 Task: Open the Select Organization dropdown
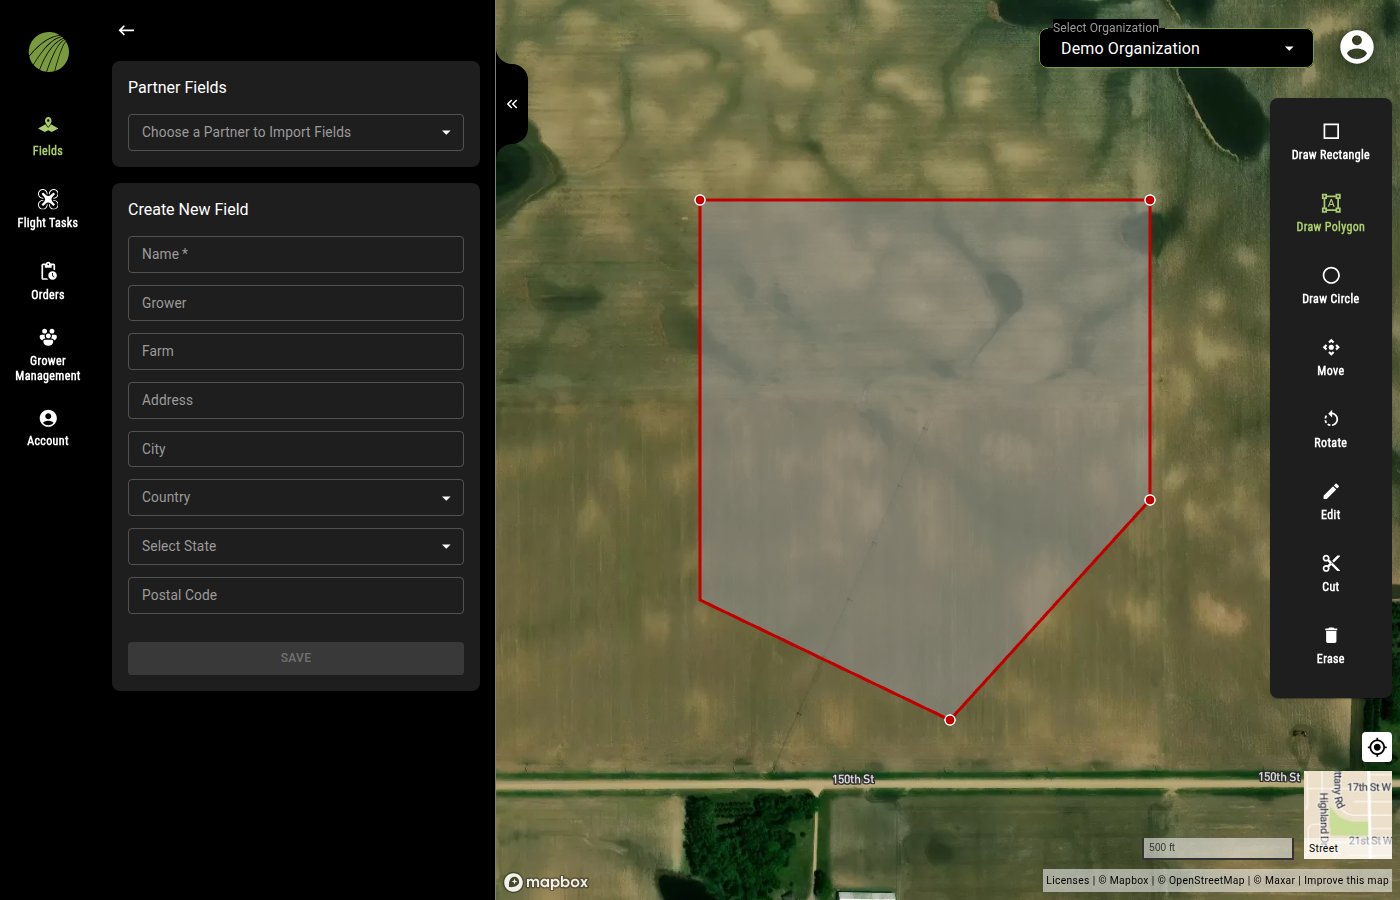coord(1176,48)
